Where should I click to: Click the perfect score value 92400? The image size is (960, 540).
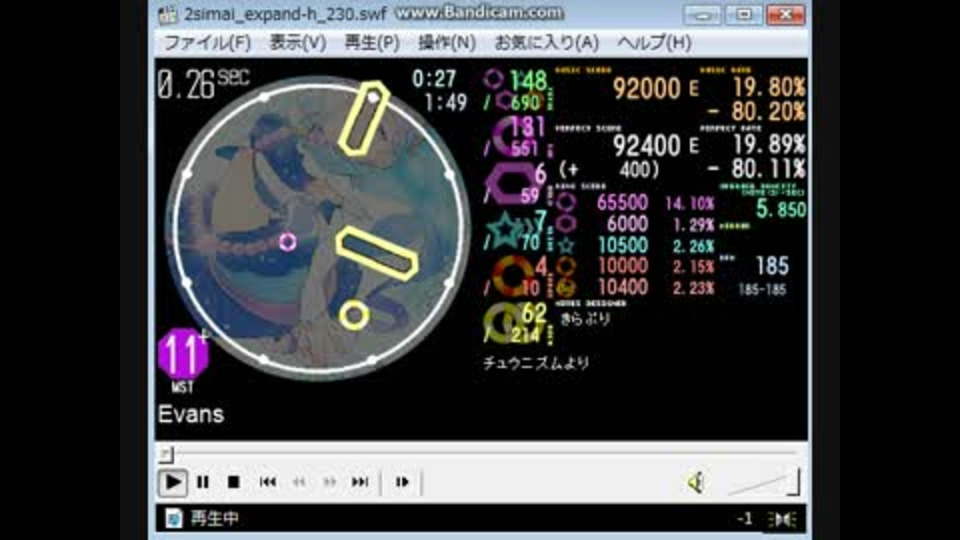pyautogui.click(x=647, y=146)
